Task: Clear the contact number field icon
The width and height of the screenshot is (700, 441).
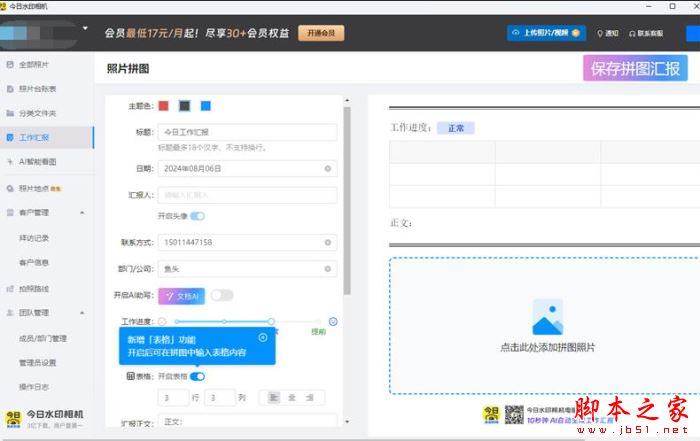Action: 328,242
